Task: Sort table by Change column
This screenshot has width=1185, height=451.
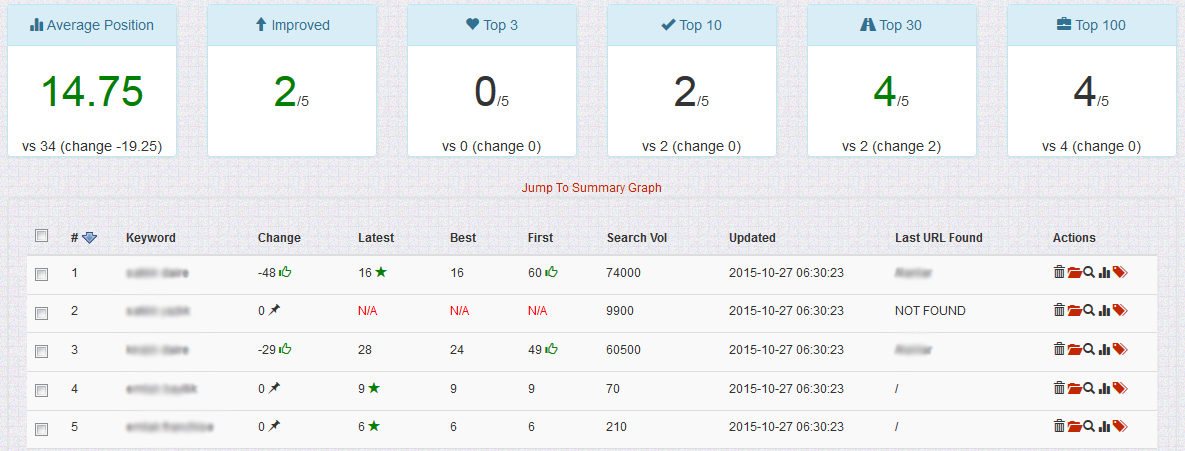Action: coord(279,237)
